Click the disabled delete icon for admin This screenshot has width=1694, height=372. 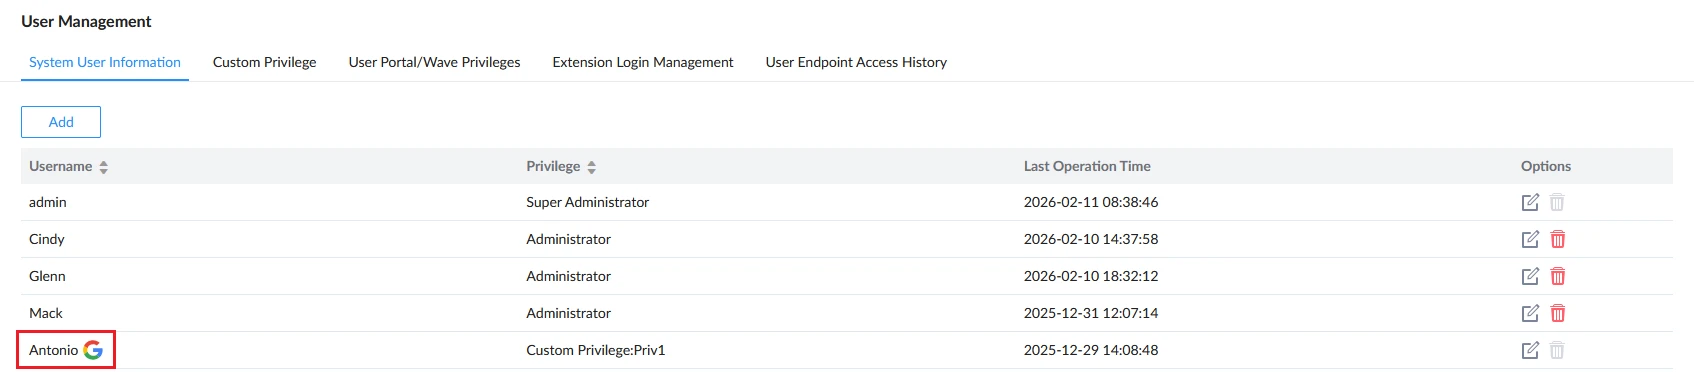click(x=1557, y=202)
